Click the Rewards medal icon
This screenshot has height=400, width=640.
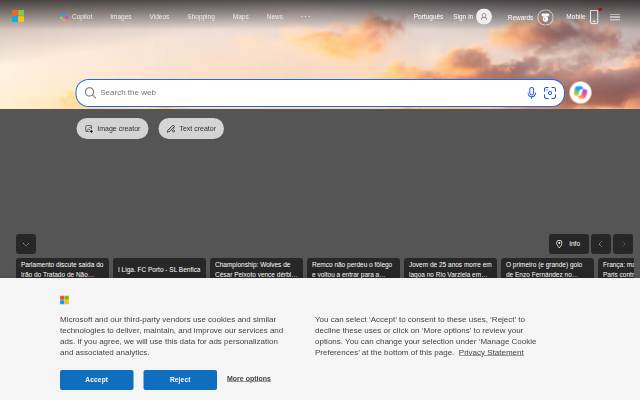(x=545, y=18)
